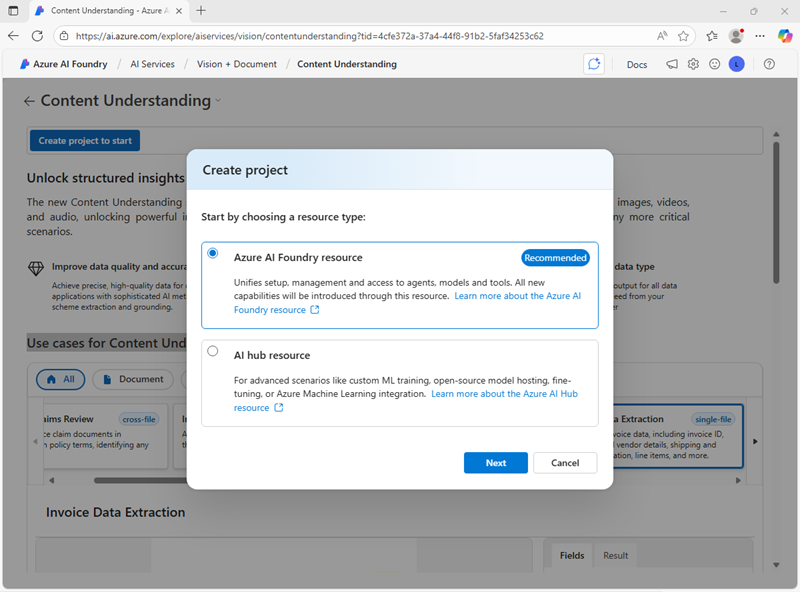Screen dimensions: 800x592
Task: Open the AI assistant chat icon
Action: point(594,64)
